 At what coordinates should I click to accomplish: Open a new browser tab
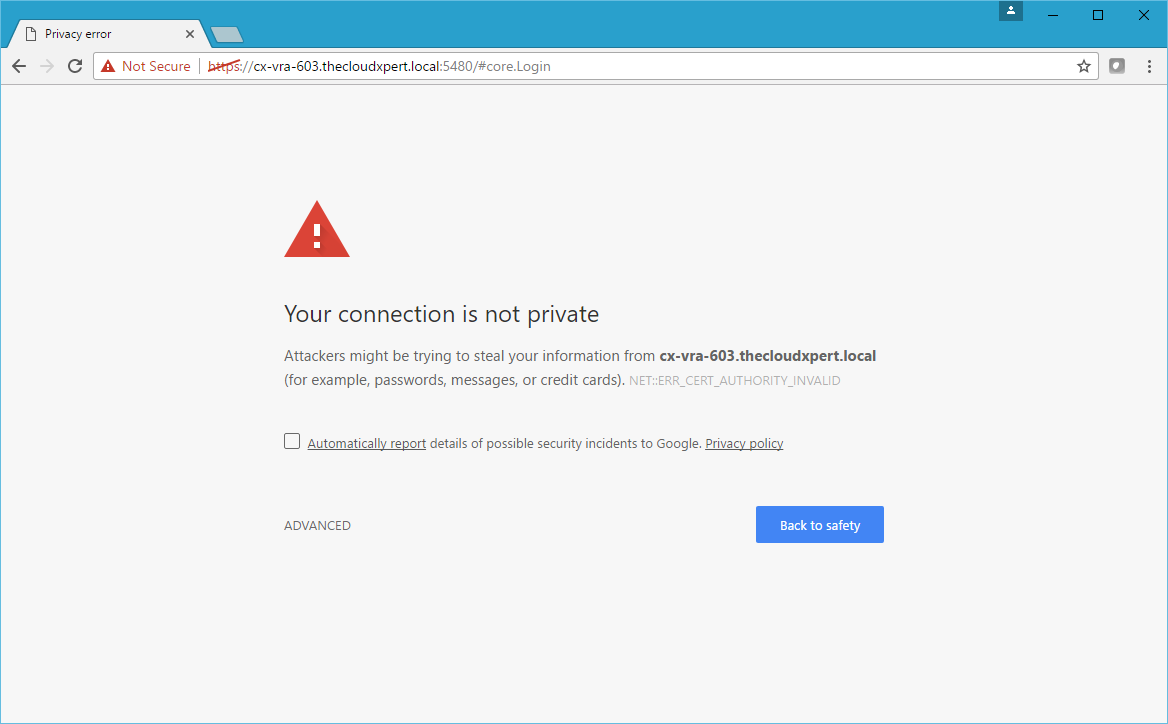[227, 35]
